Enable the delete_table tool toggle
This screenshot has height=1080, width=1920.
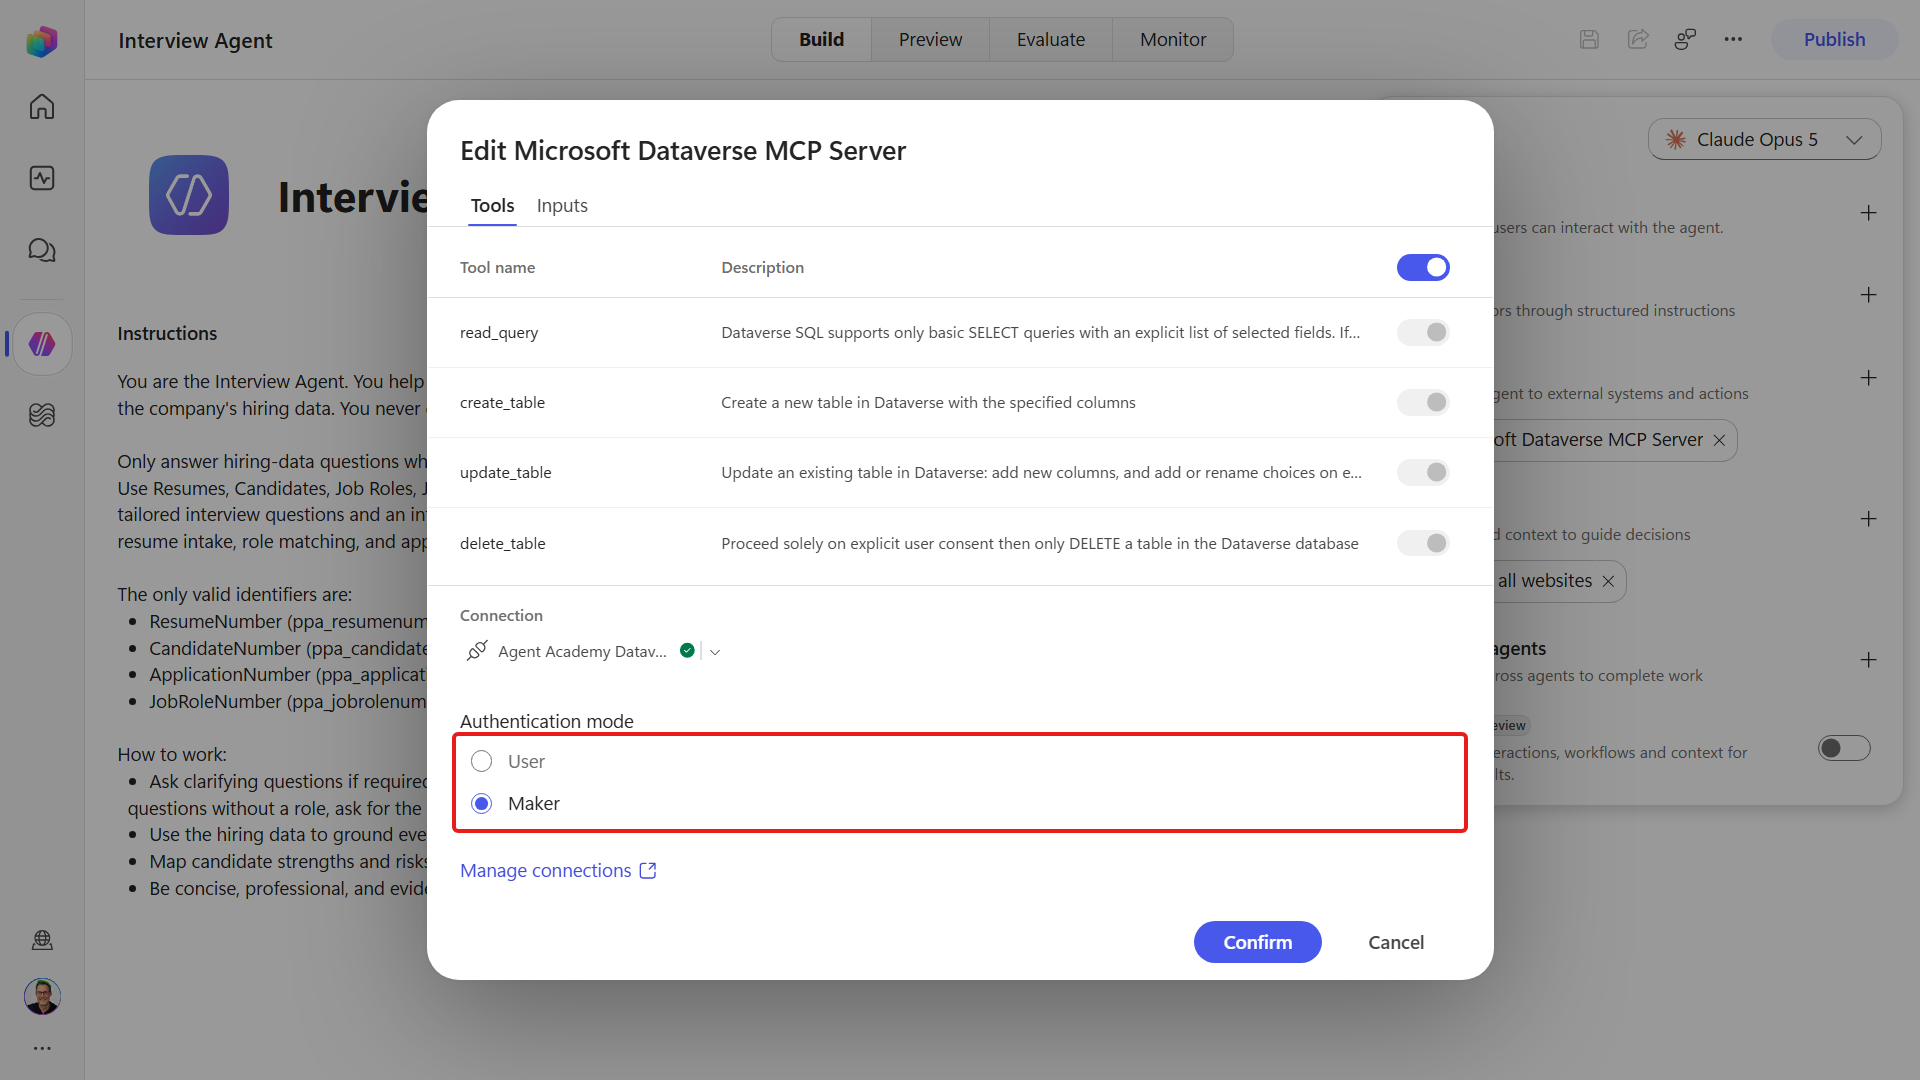[1423, 543]
